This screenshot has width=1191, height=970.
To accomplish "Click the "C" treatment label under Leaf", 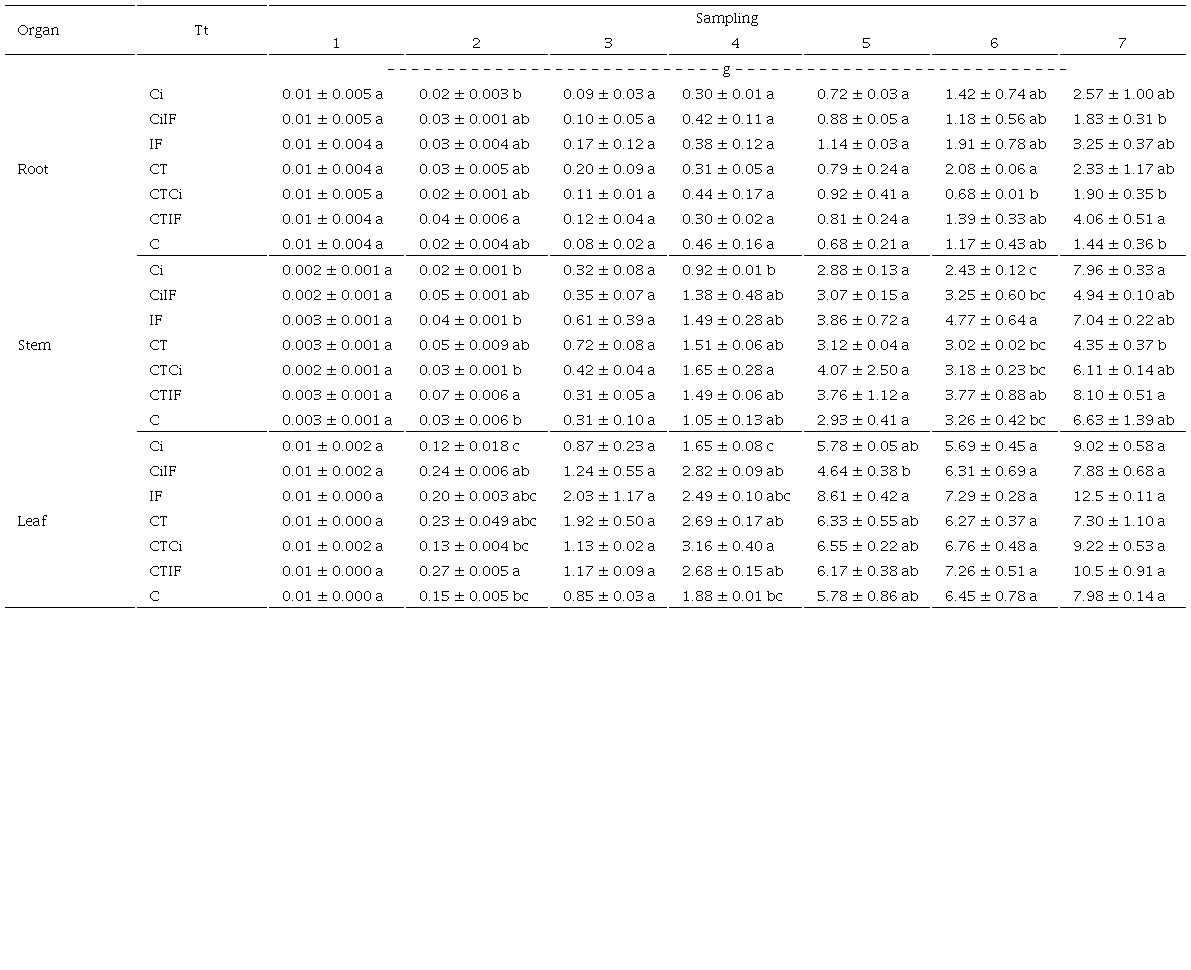I will point(154,596).
